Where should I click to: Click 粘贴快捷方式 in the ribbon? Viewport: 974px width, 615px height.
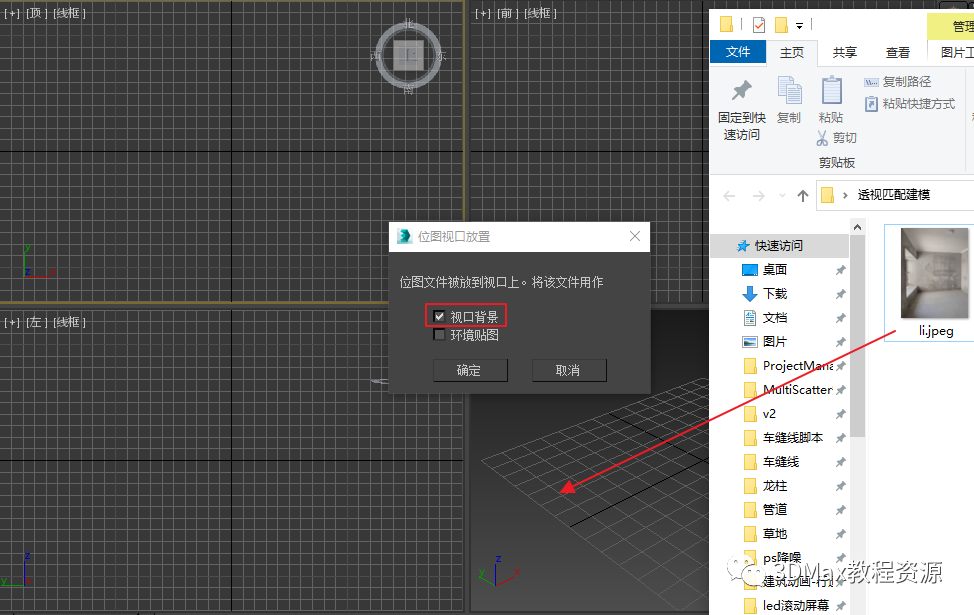click(x=909, y=104)
